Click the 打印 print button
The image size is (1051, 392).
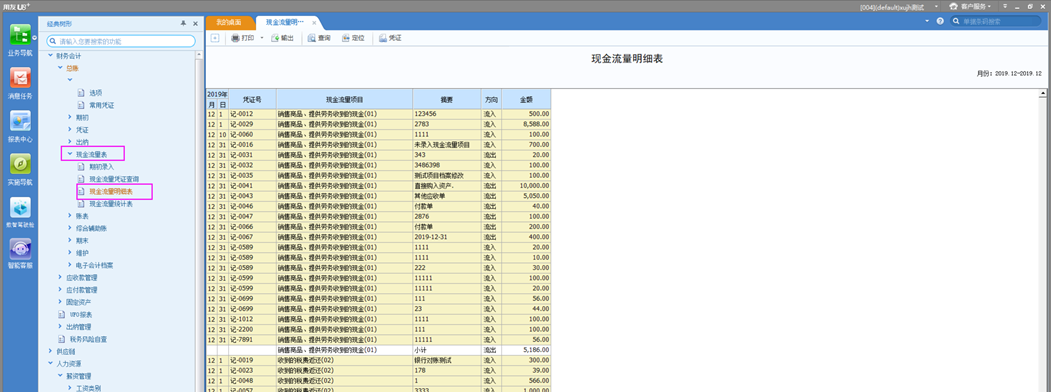pos(243,38)
